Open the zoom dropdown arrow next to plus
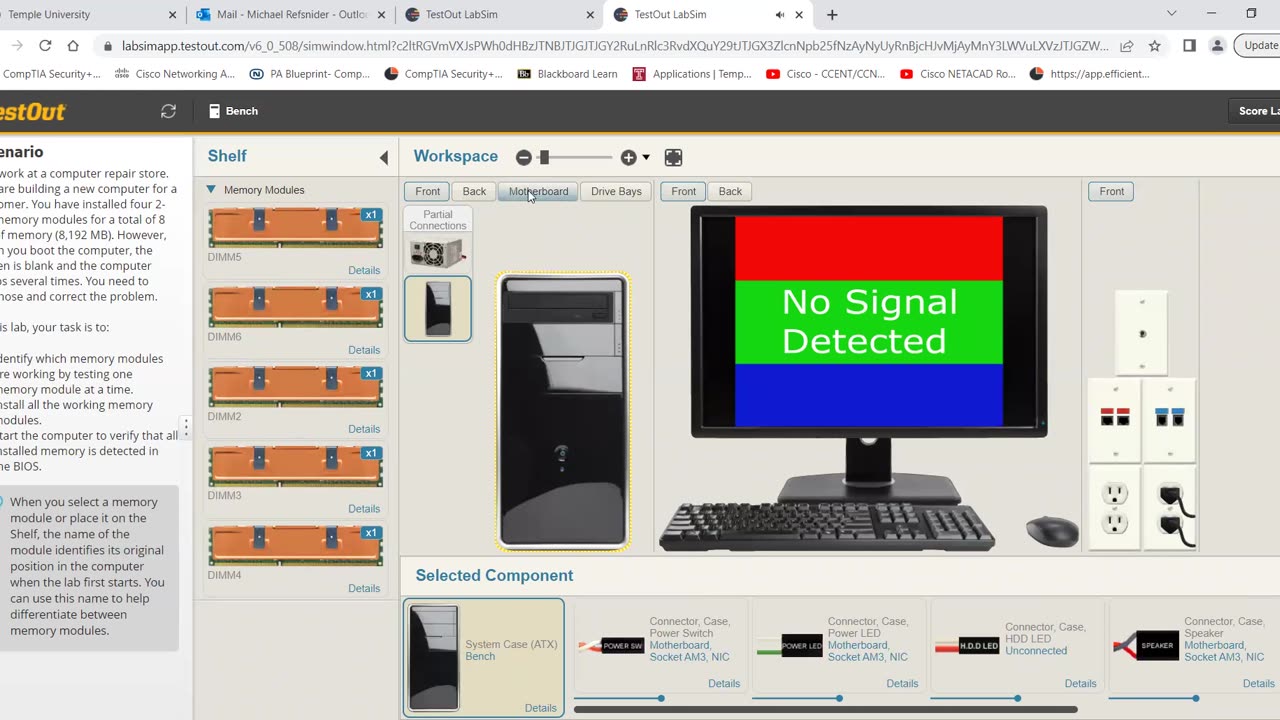Viewport: 1280px width, 720px height. (x=646, y=157)
